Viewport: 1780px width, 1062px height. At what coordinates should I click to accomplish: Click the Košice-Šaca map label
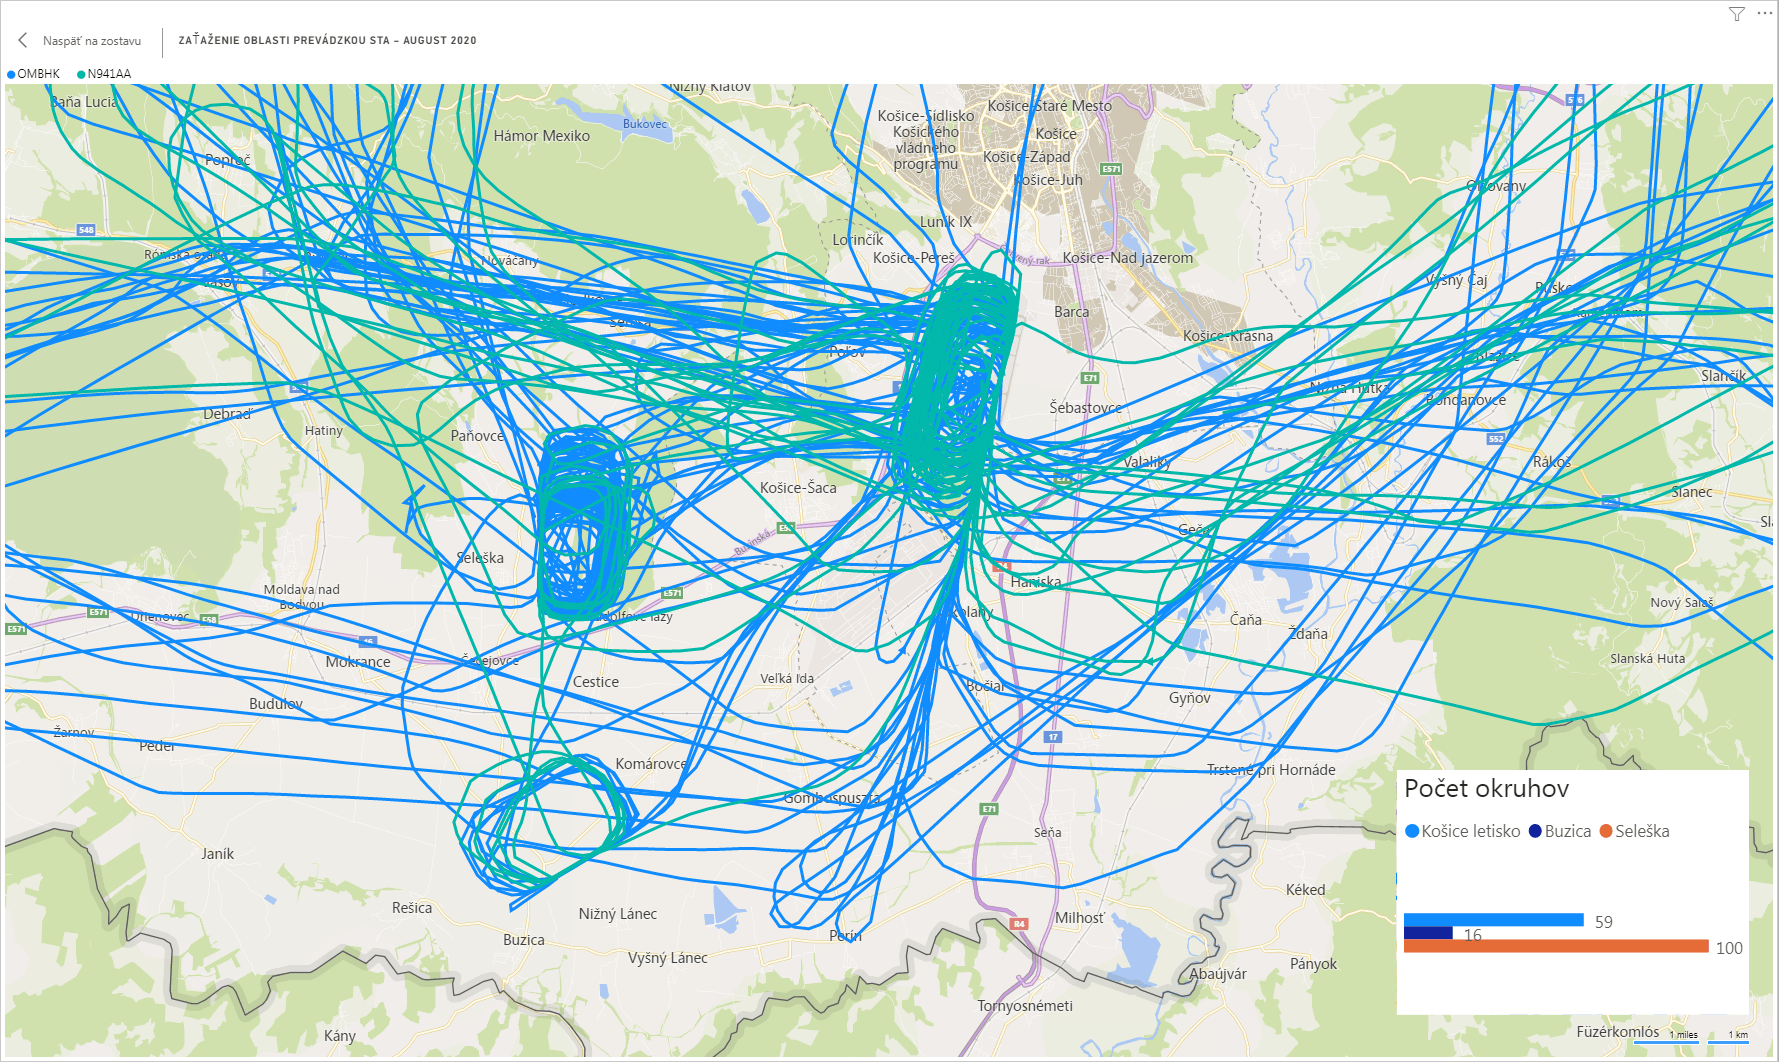(x=798, y=488)
